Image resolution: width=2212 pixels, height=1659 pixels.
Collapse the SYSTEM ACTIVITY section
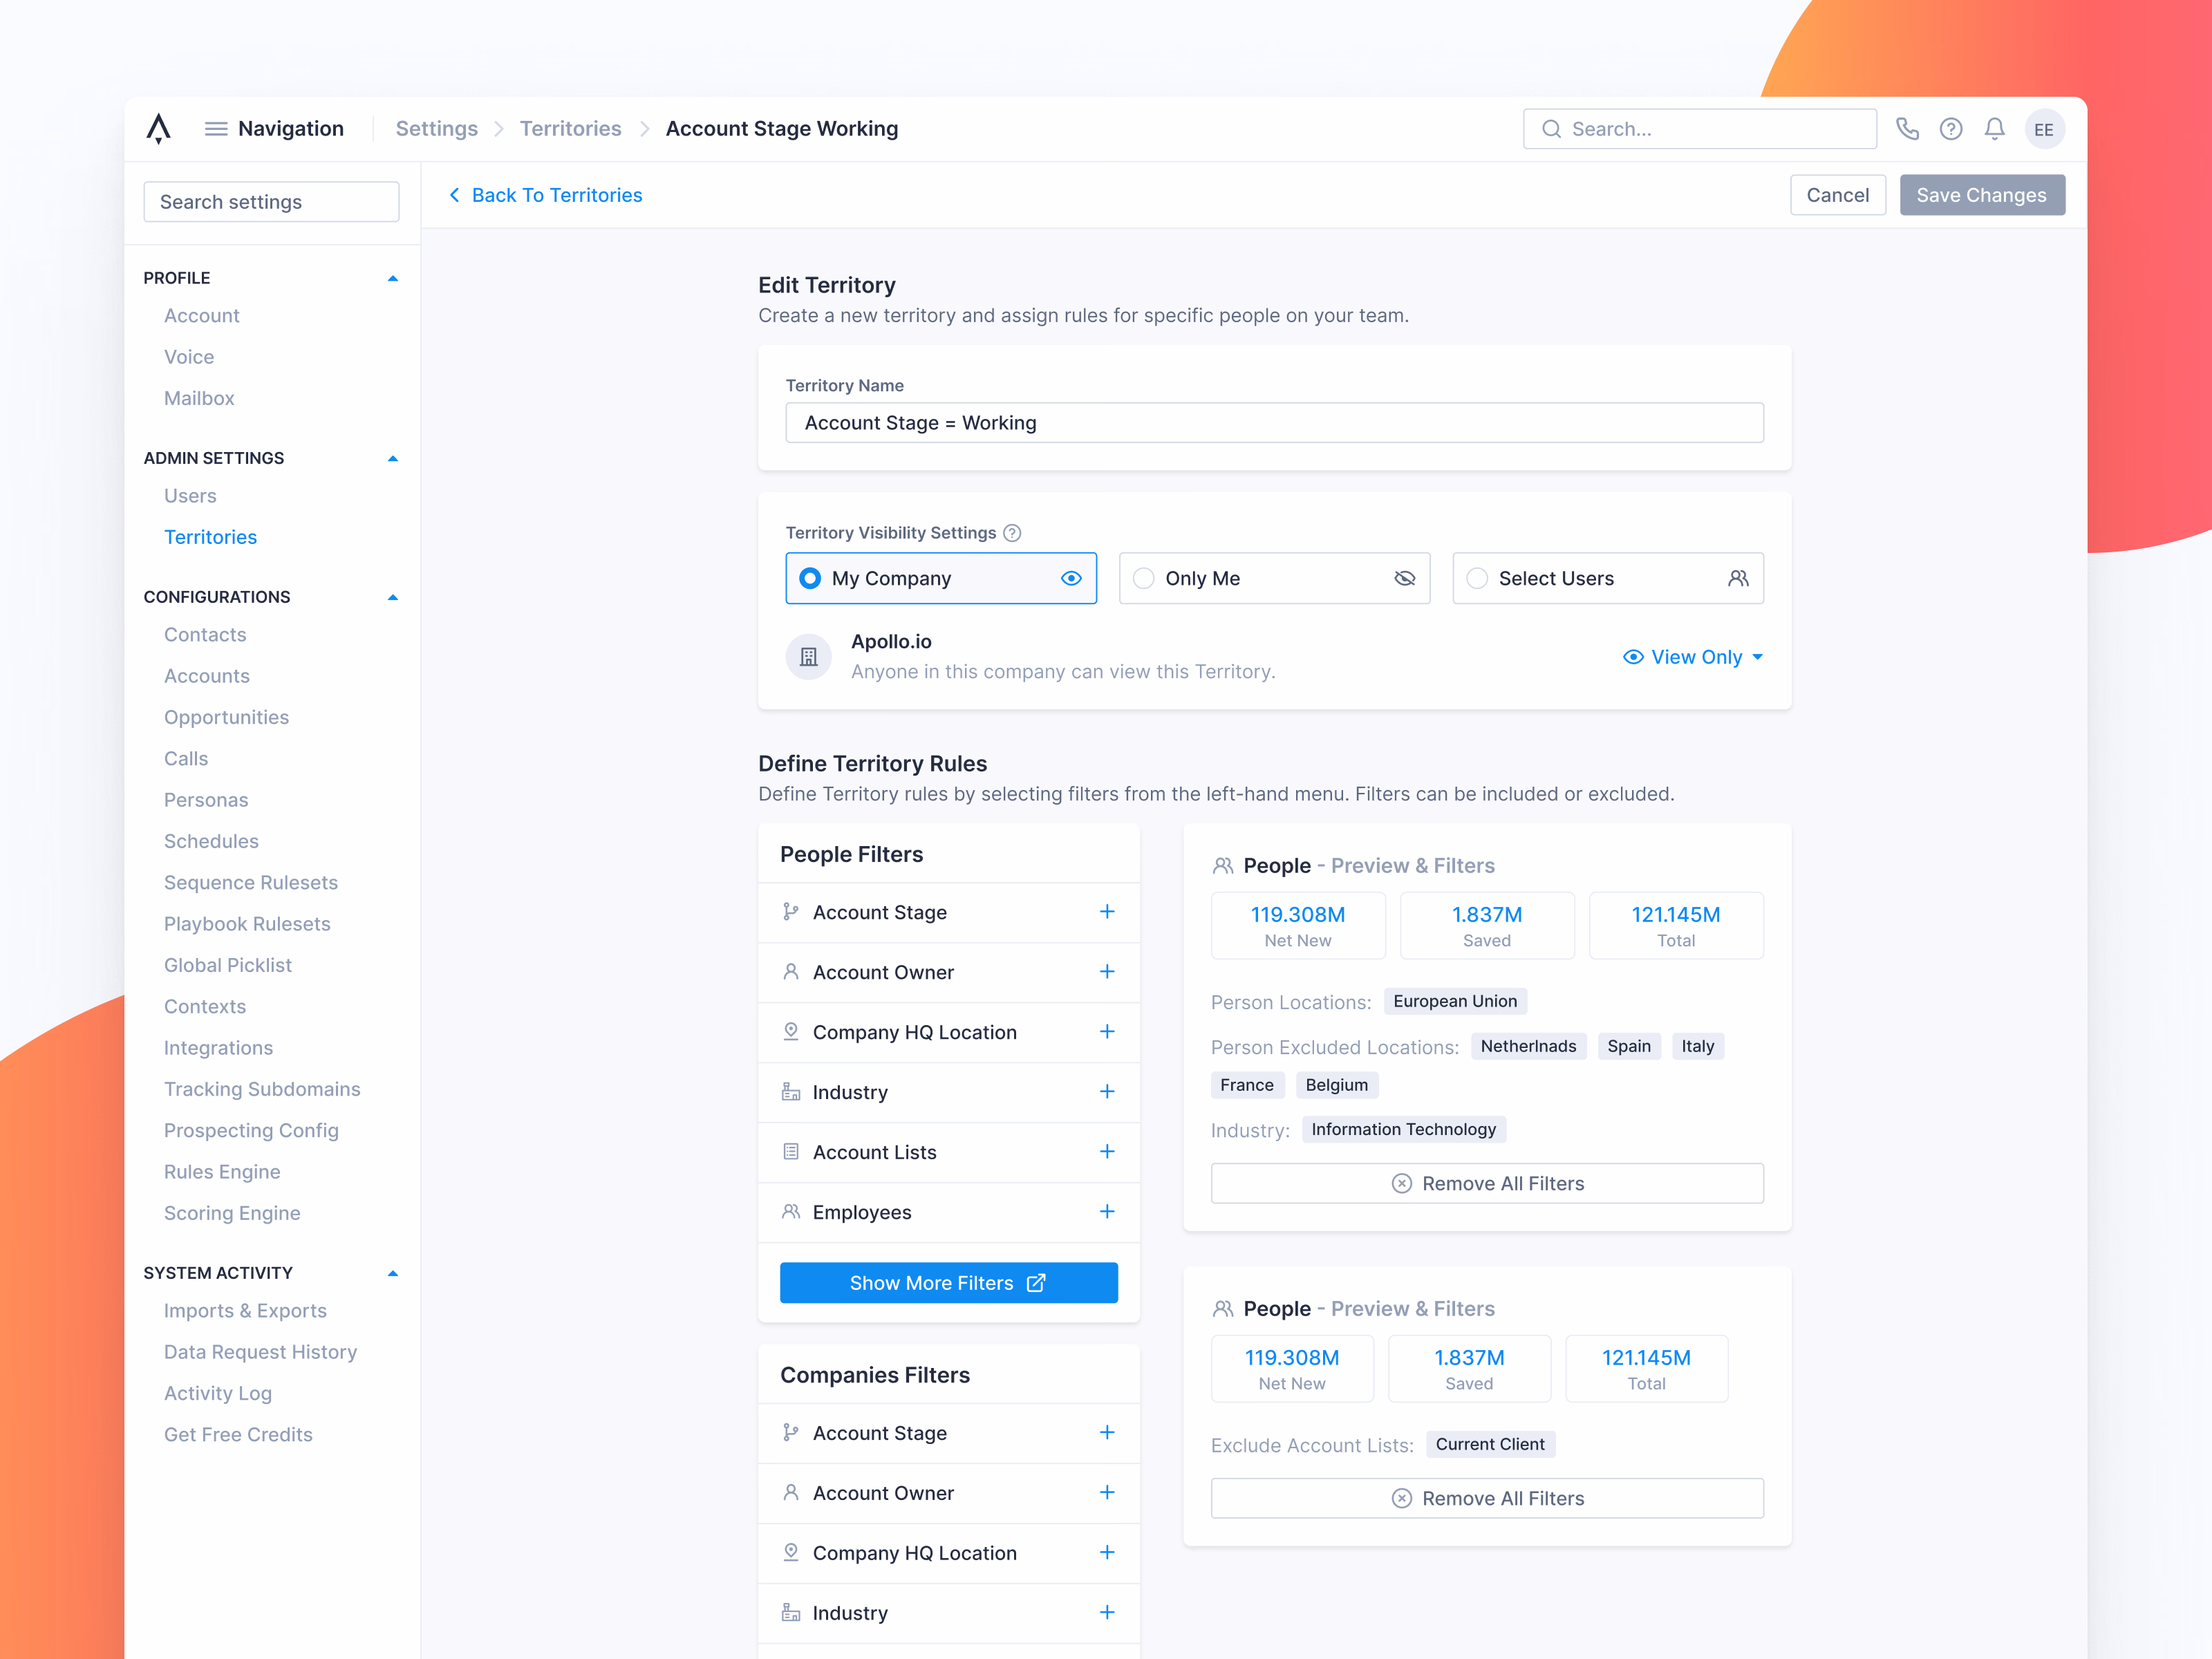(x=392, y=1274)
